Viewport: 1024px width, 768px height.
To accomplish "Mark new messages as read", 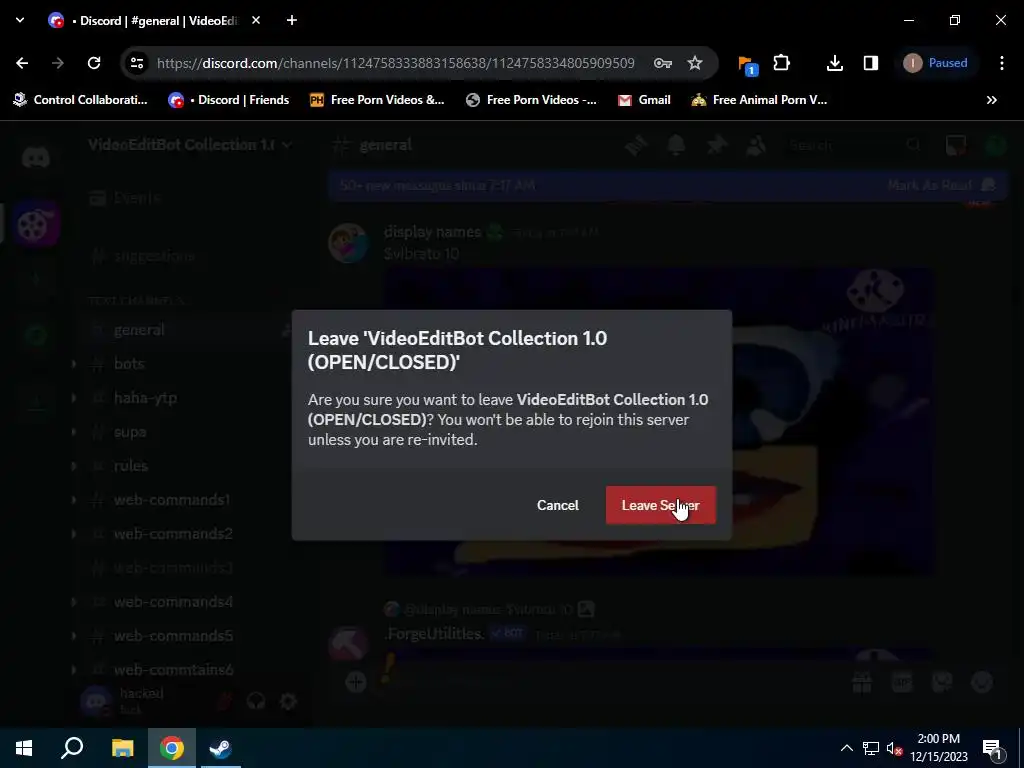I will pos(940,185).
